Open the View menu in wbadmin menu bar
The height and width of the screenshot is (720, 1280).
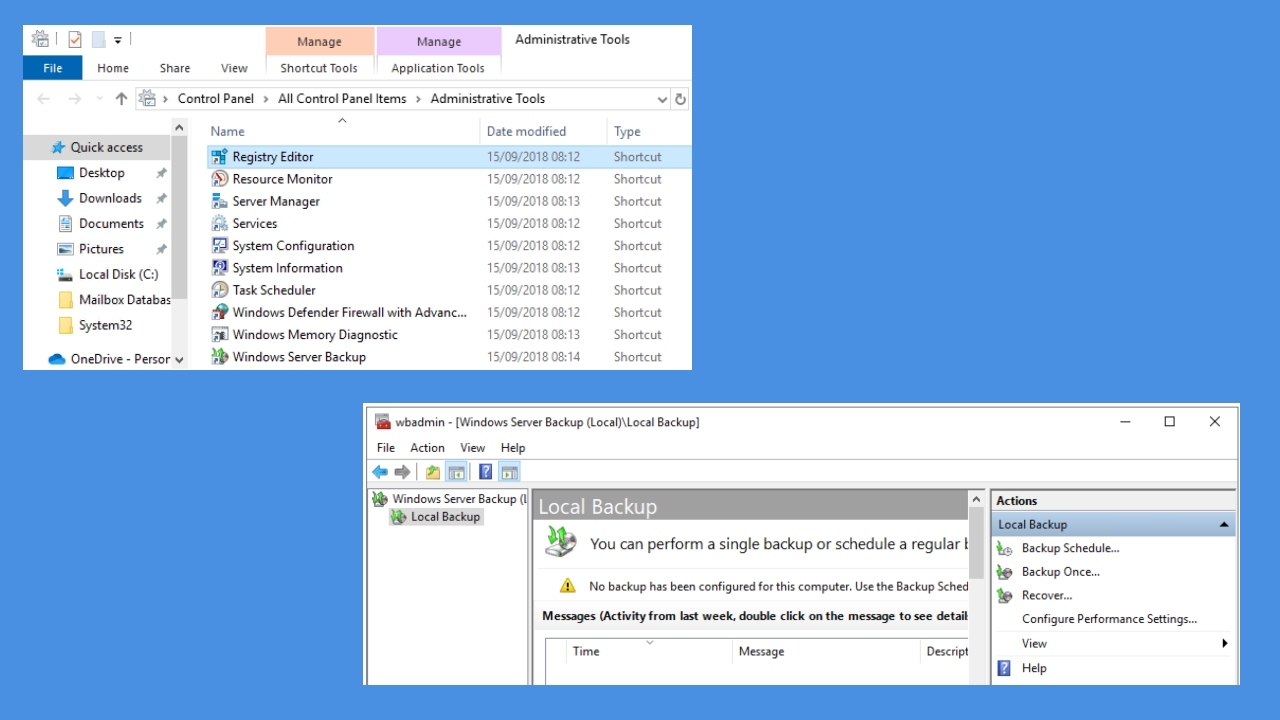coord(473,448)
